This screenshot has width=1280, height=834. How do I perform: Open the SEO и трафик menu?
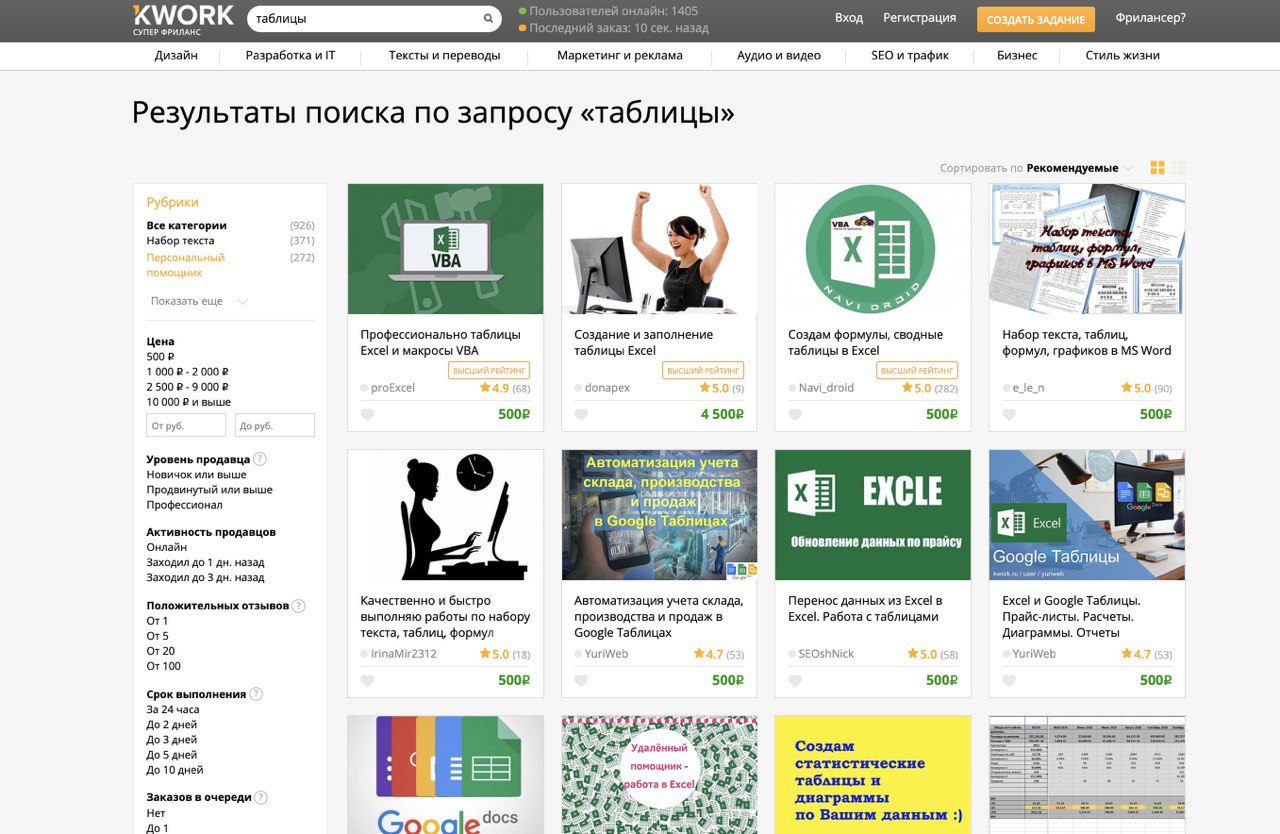click(910, 56)
